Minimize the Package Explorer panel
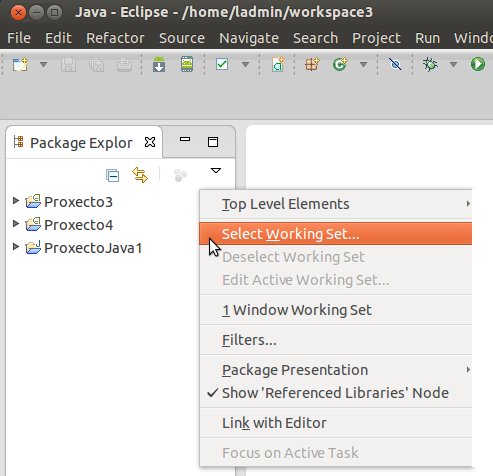The width and height of the screenshot is (493, 476). coord(185,139)
